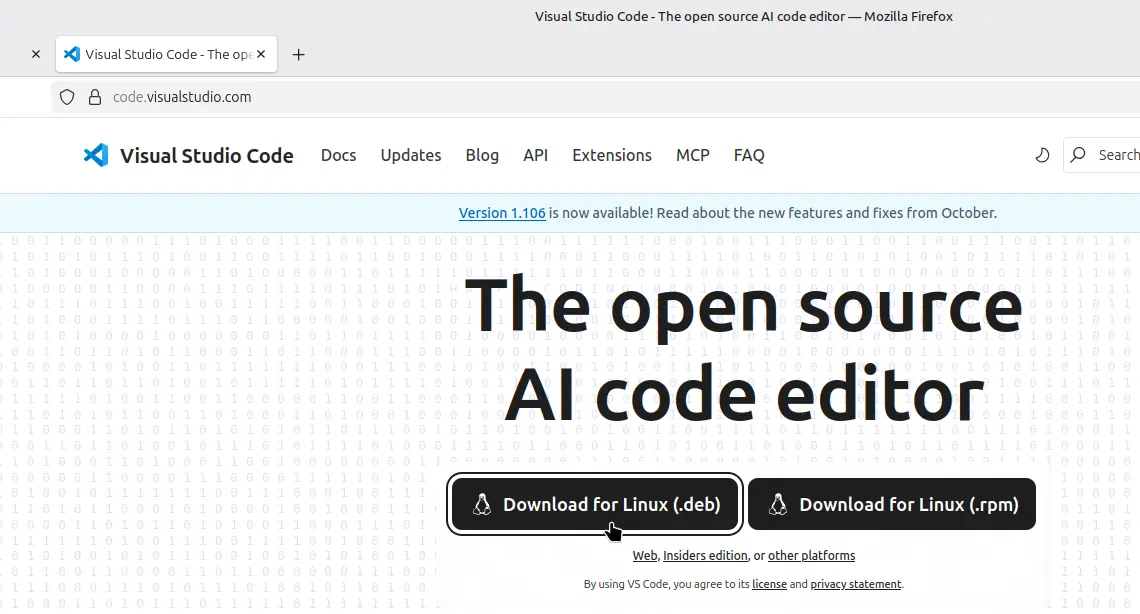
Task: Click the penguin icon on the .rpm button
Action: [777, 504]
